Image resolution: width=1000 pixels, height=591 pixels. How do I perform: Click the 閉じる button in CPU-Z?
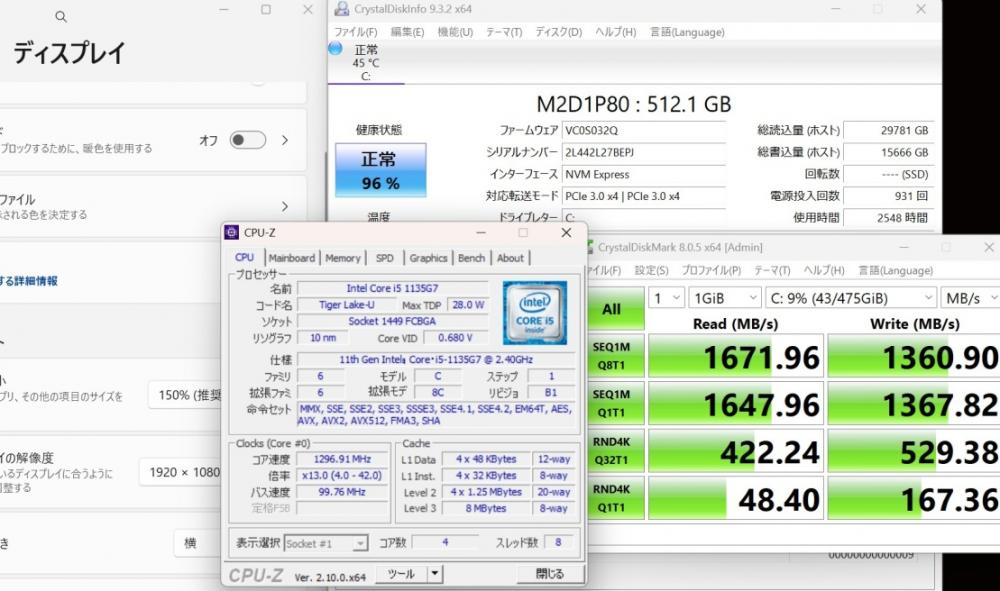point(549,574)
